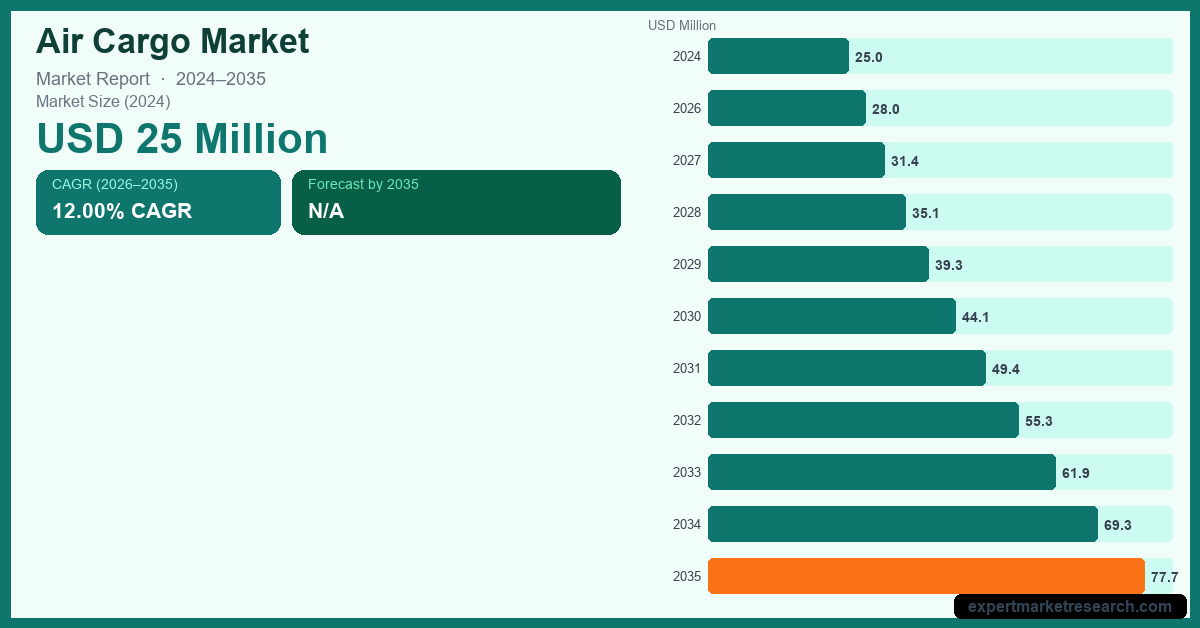Click the Air Cargo Market title
1200x628 pixels.
click(173, 41)
